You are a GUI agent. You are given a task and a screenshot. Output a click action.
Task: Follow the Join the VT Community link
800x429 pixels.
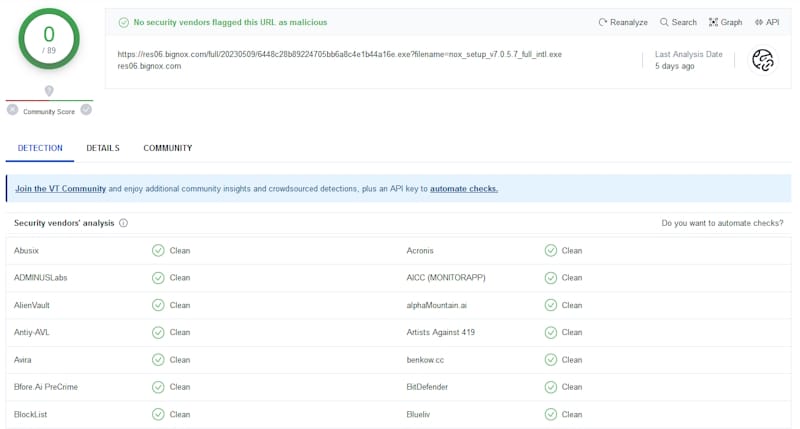(60, 188)
